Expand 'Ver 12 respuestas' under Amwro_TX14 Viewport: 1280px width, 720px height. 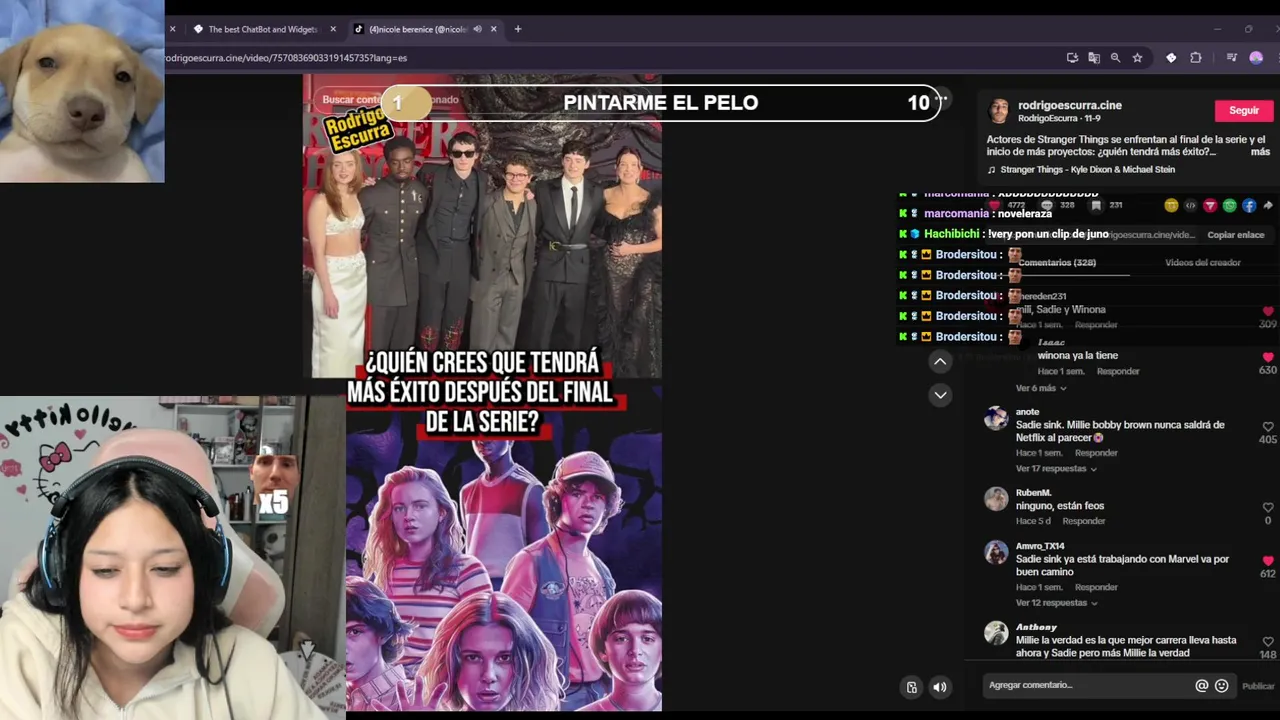tap(1056, 603)
